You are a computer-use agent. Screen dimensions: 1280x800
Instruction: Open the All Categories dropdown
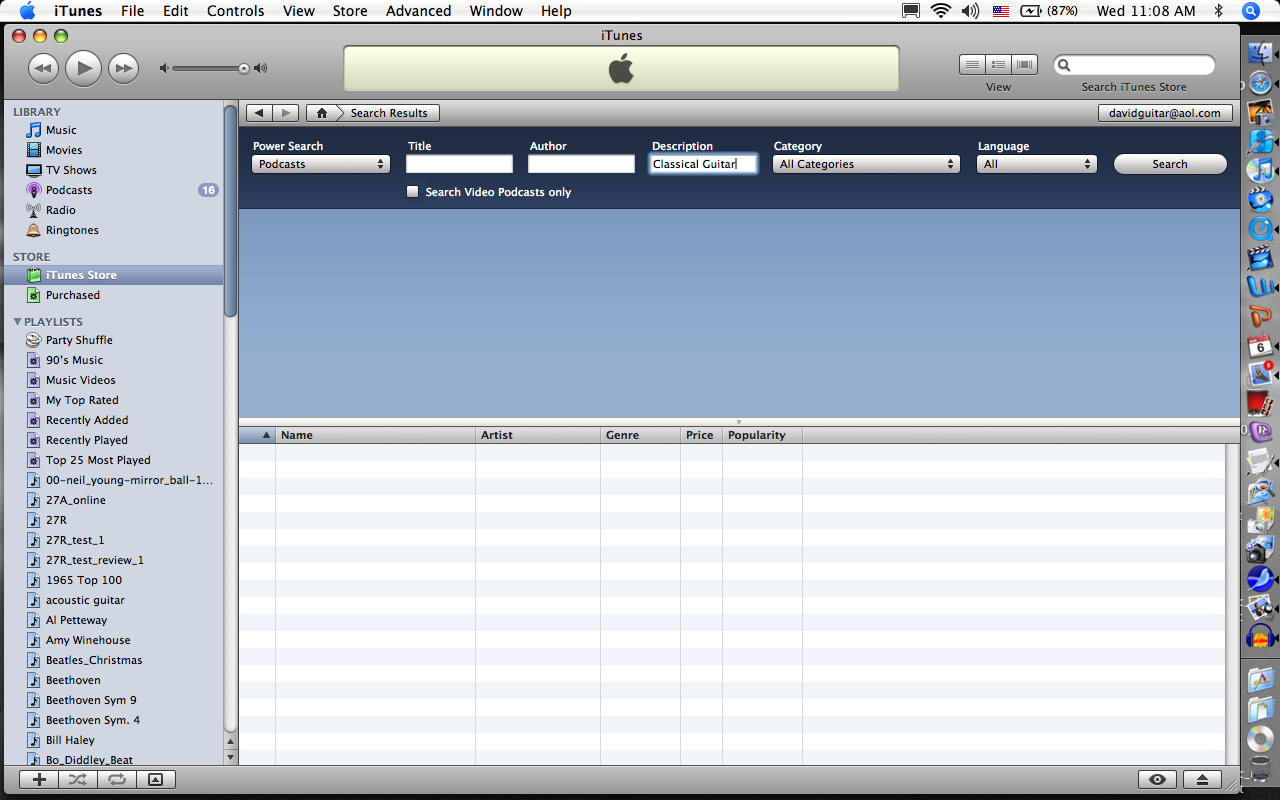867,164
